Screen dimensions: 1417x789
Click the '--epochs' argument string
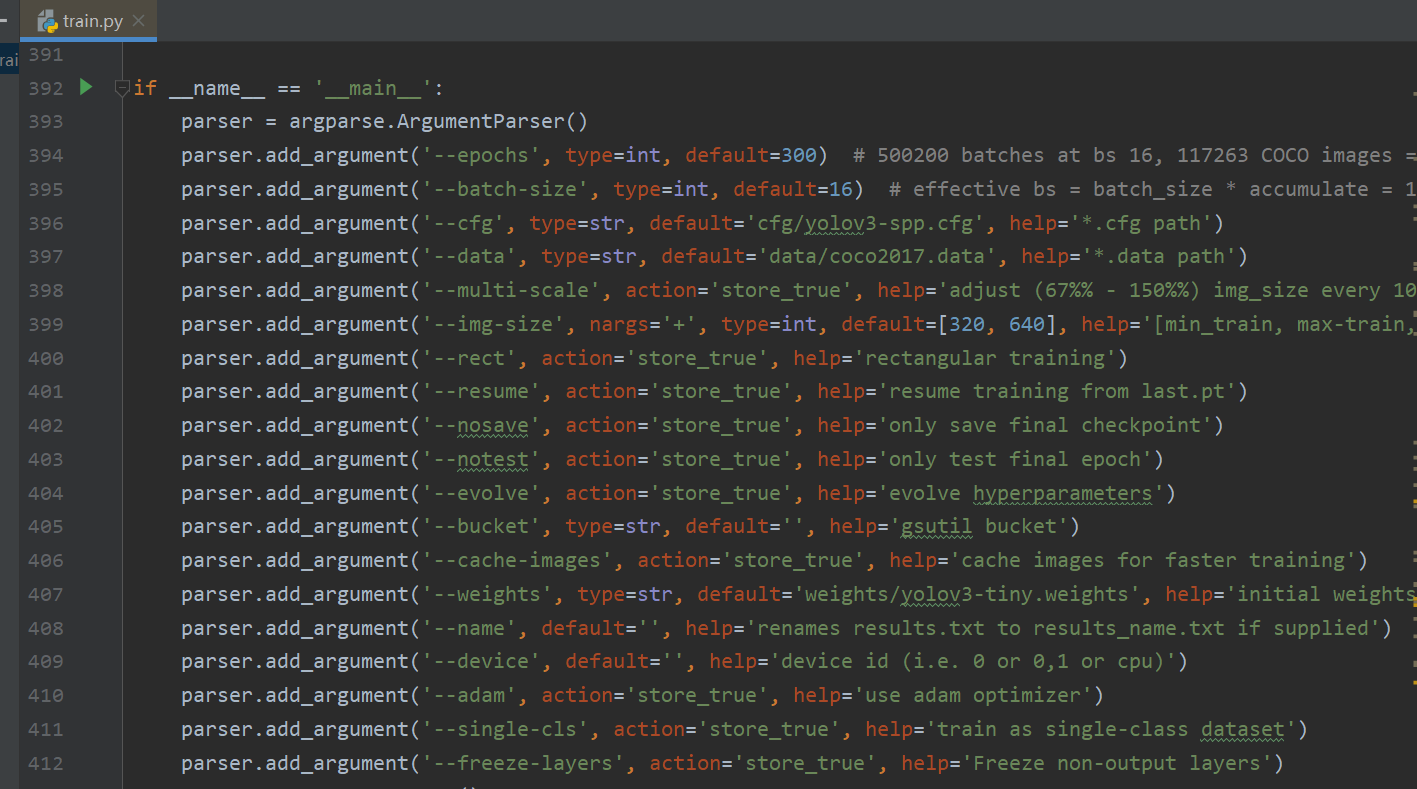point(482,155)
